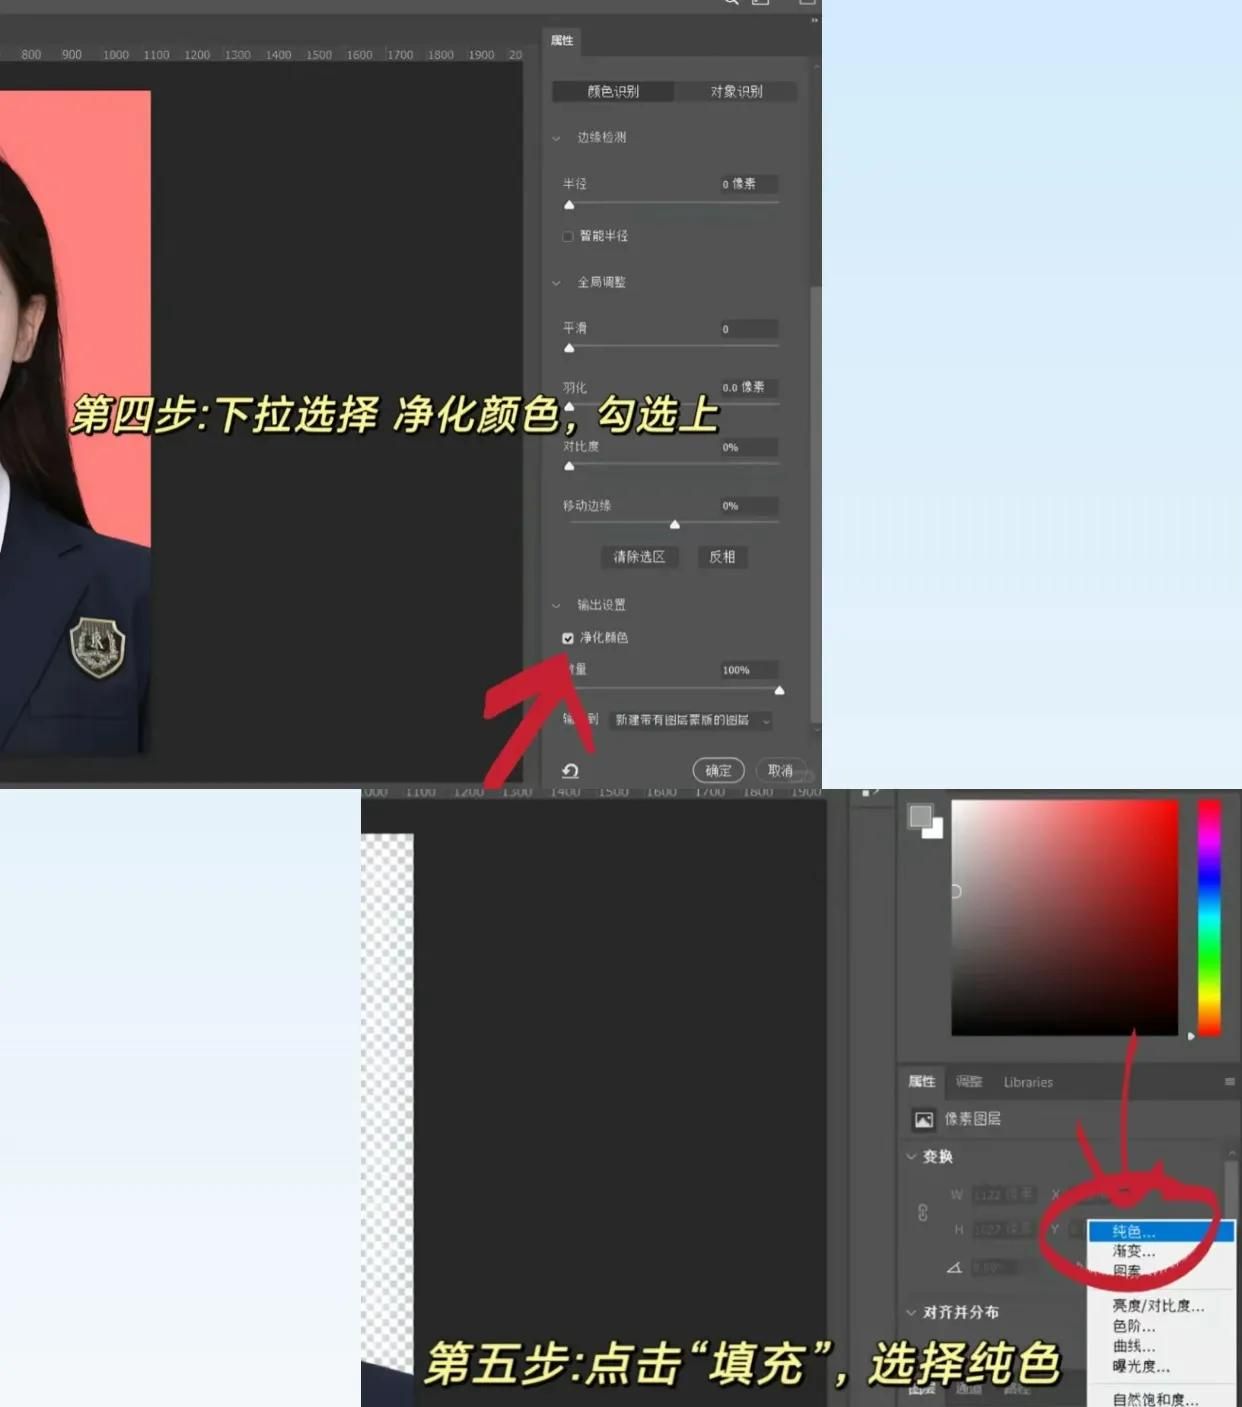
Task: Click the reset settings icon in Select and Mask
Action: coord(569,770)
